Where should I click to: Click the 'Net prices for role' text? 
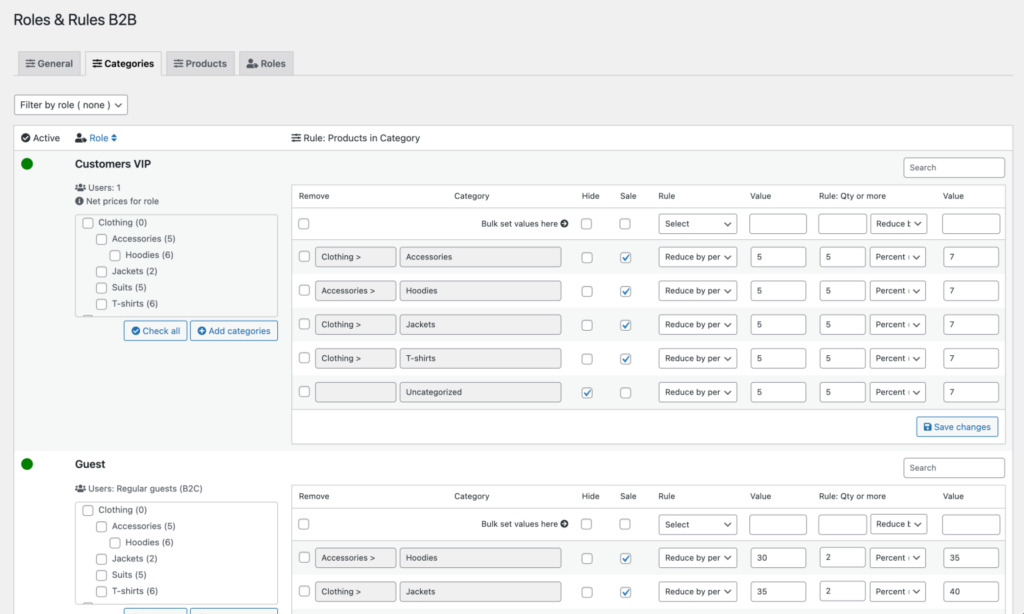122,201
